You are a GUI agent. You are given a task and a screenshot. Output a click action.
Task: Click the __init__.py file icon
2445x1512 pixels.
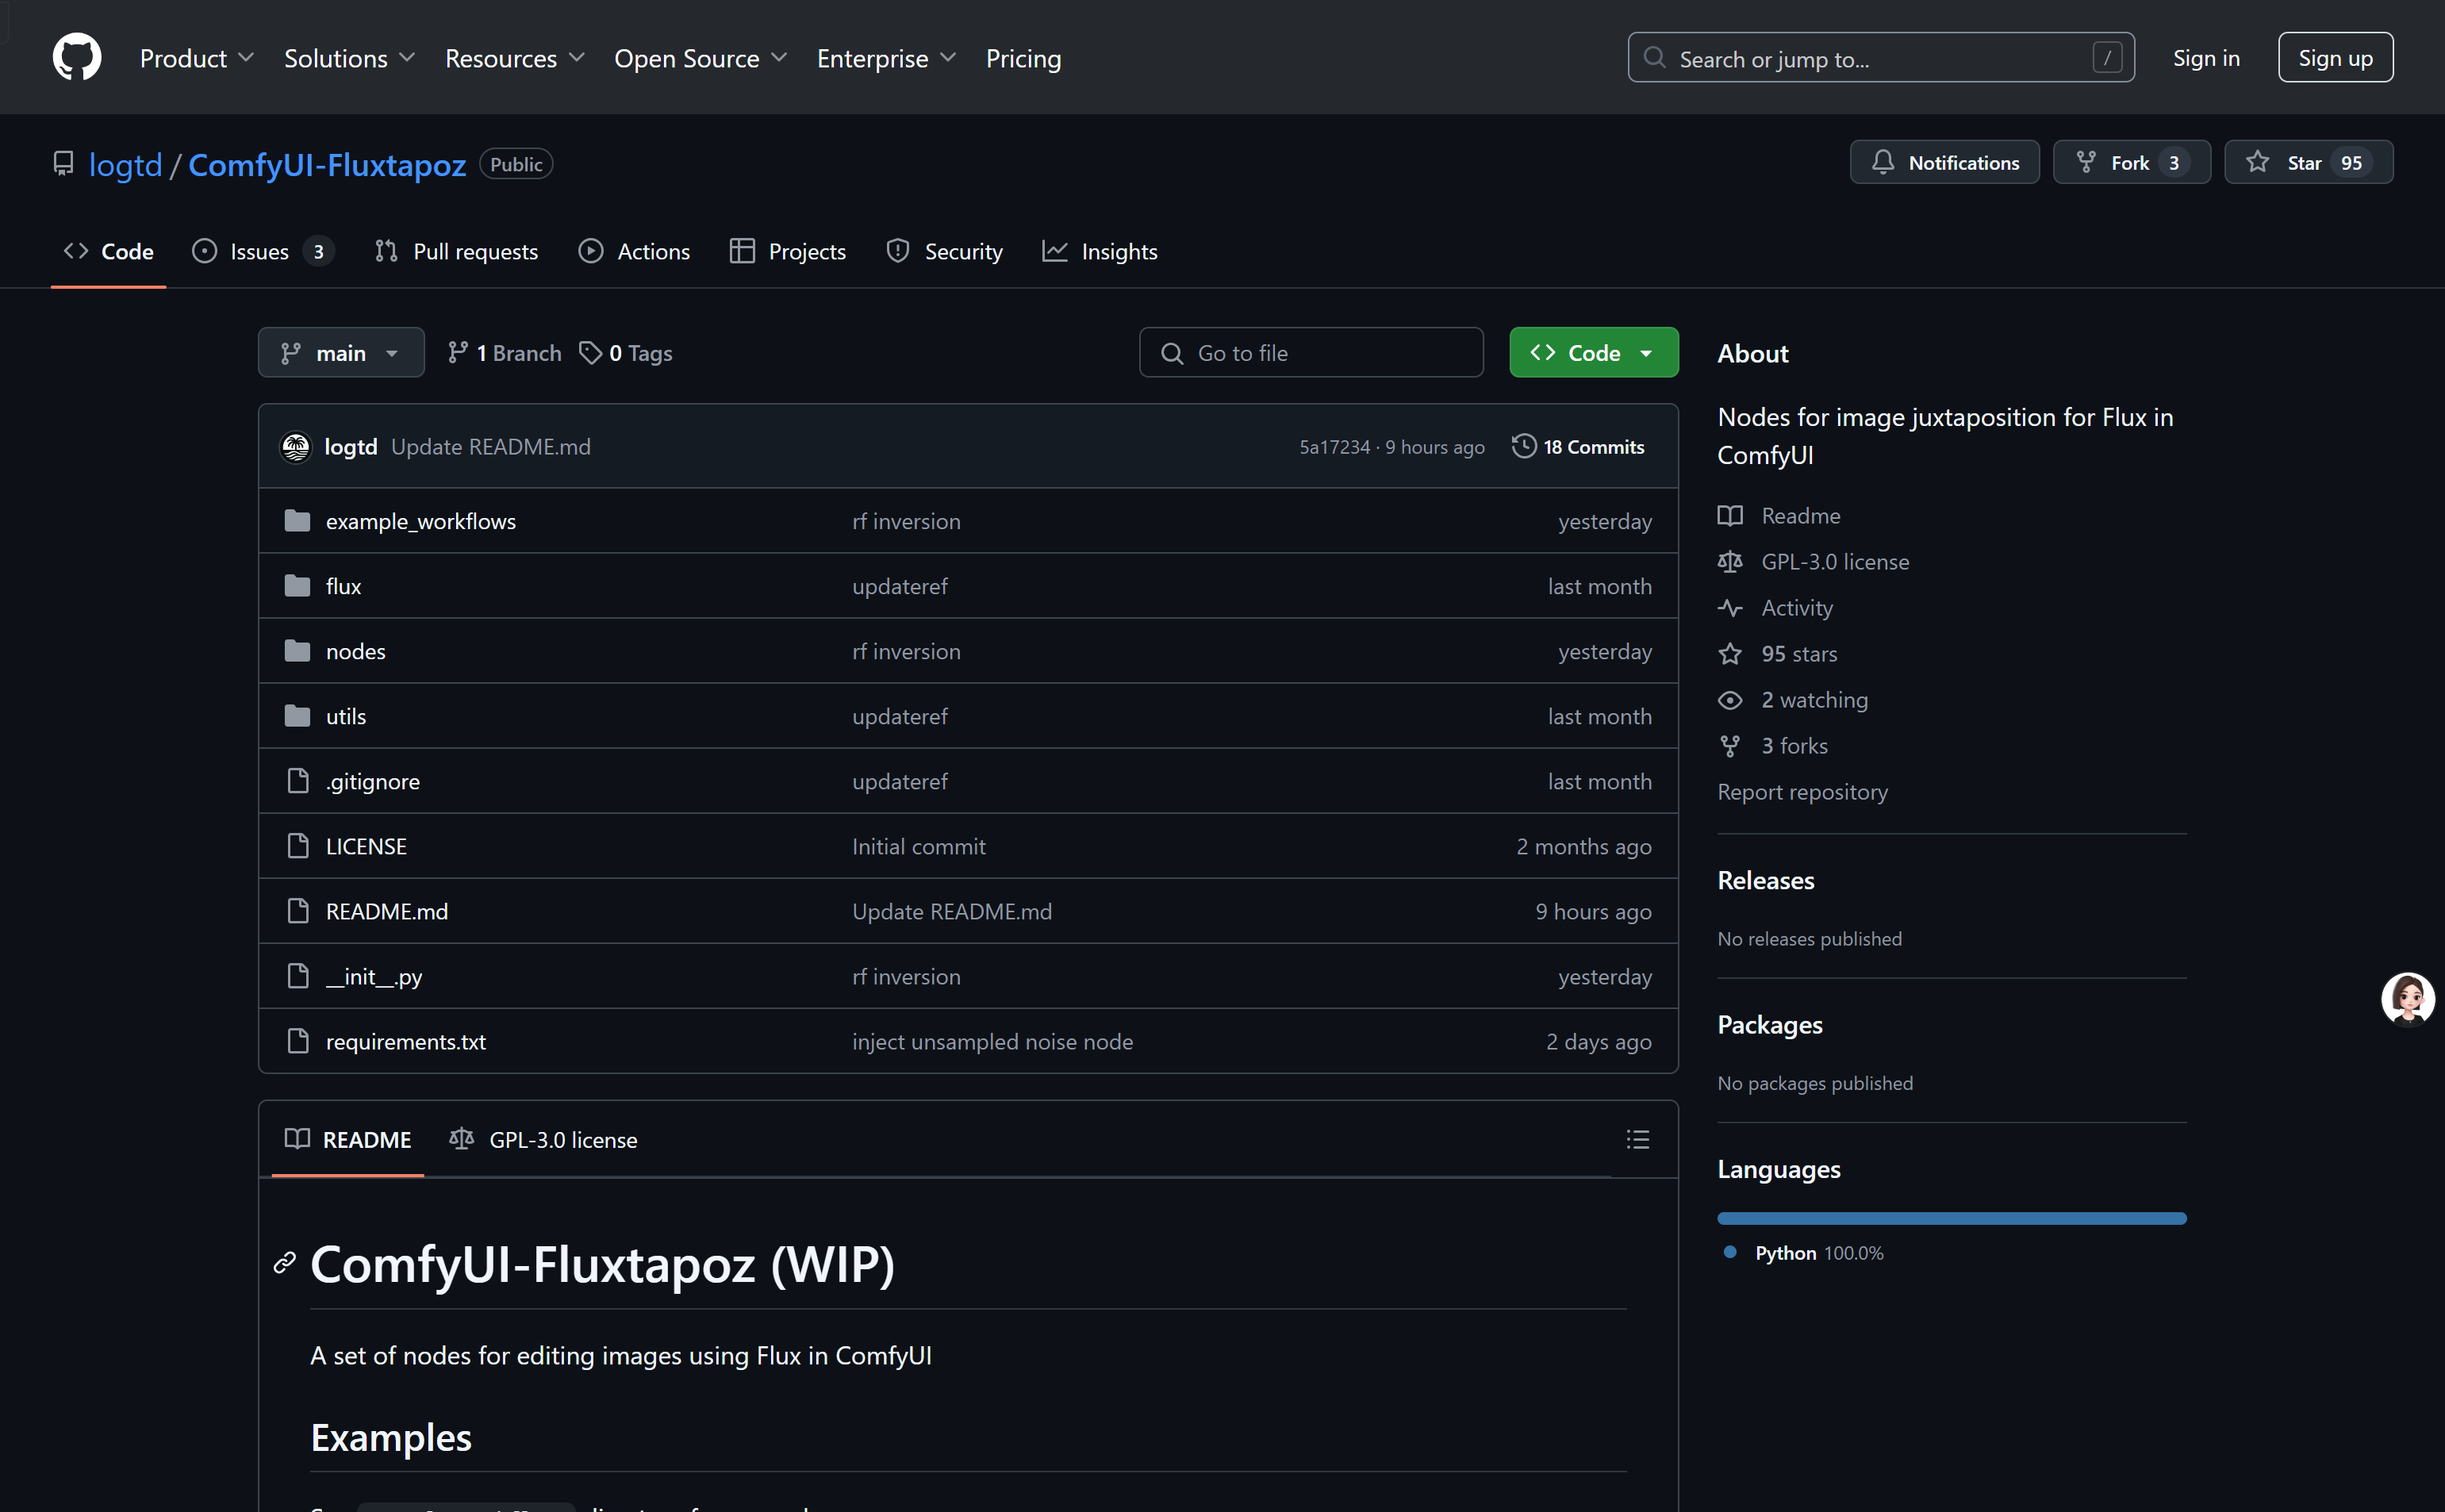click(297, 976)
